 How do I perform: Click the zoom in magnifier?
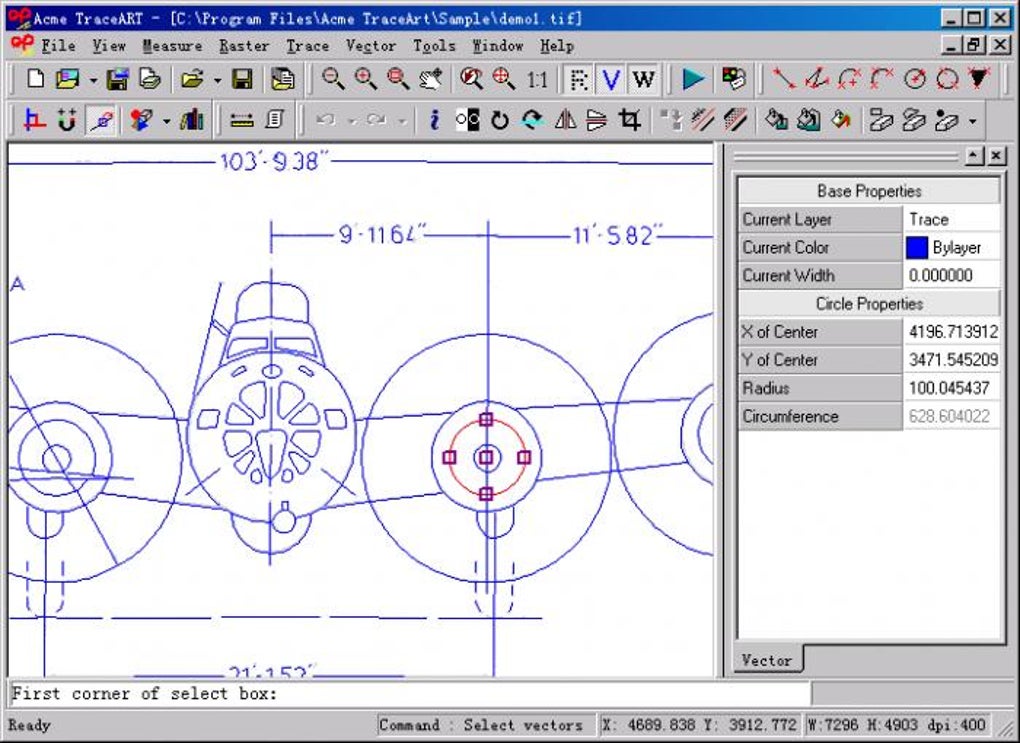coord(366,79)
